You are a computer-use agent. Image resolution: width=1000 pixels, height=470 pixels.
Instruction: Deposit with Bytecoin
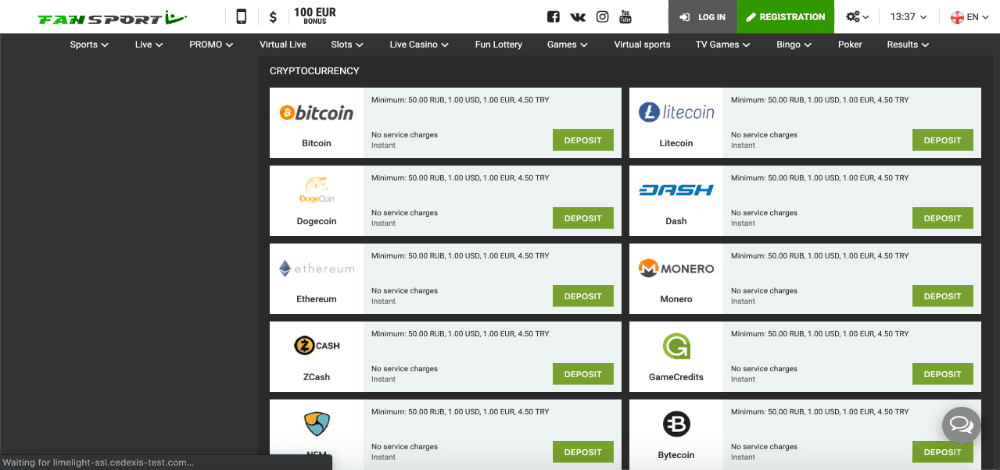tap(943, 452)
